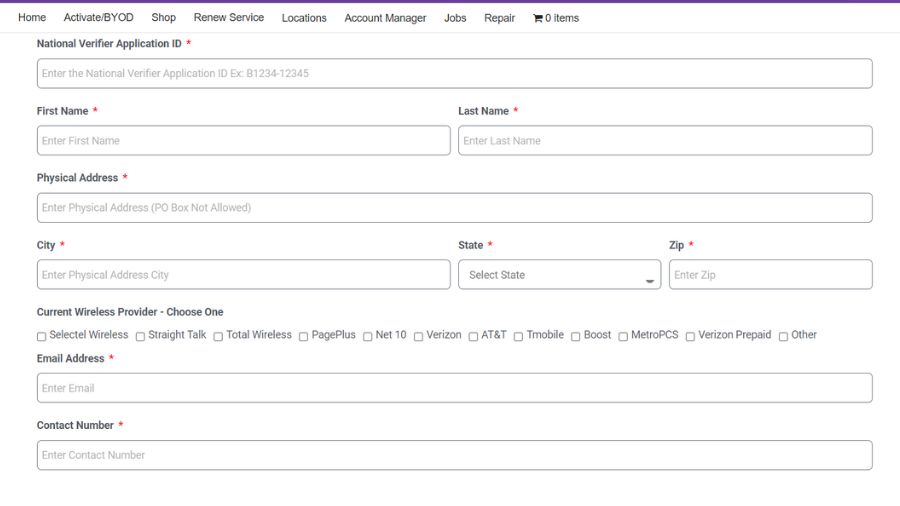
Task: Select the Verizon provider checkbox
Action: pyautogui.click(x=418, y=336)
